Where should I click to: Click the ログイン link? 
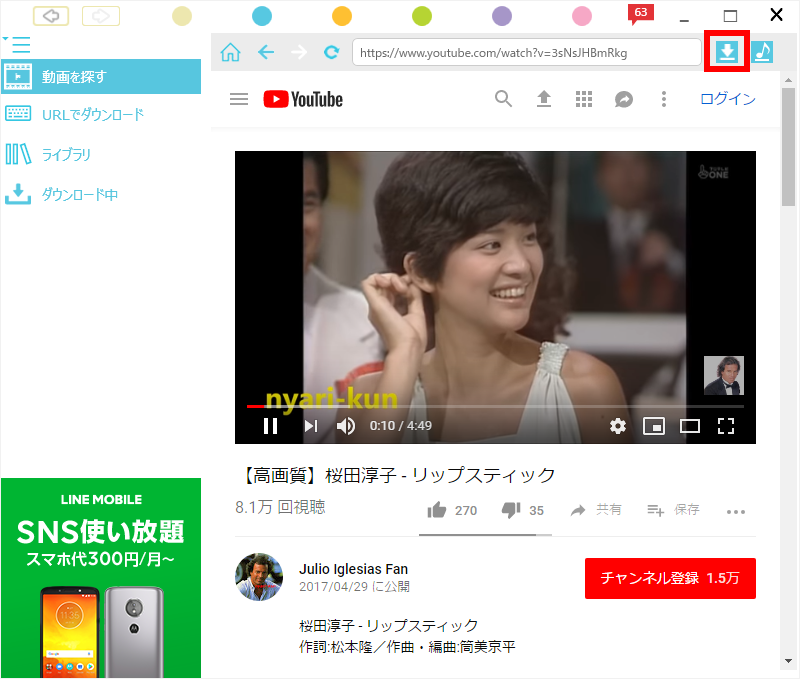coord(728,98)
